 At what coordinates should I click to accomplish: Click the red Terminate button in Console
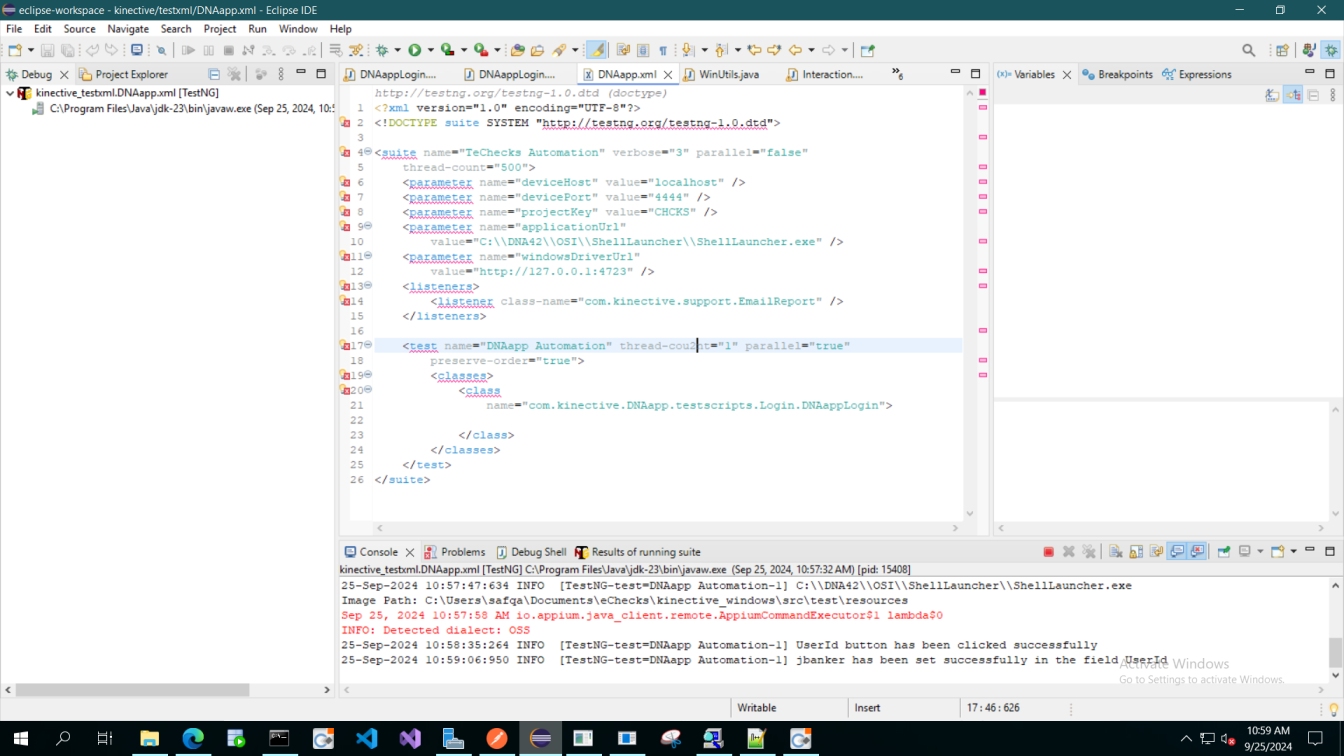(1048, 552)
